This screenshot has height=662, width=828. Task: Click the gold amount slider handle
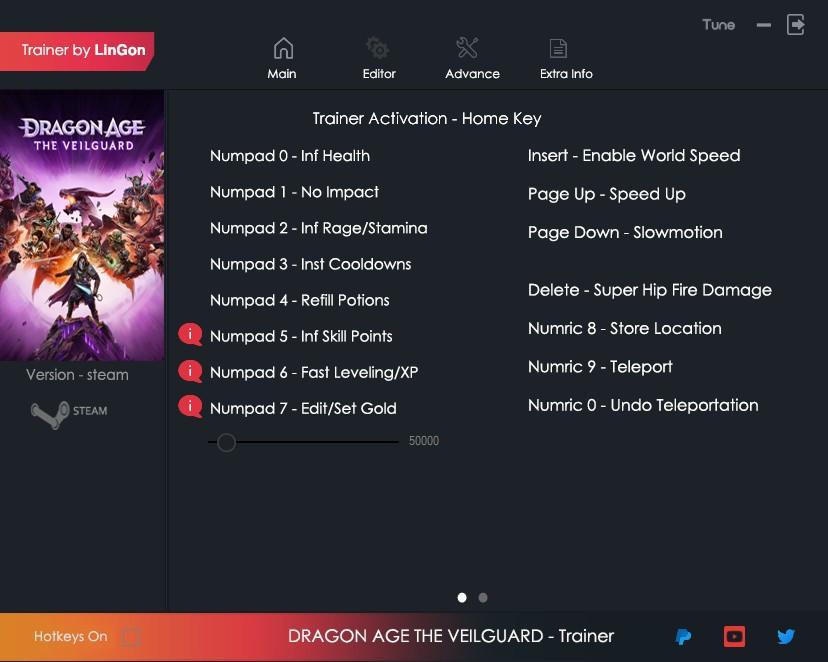227,442
